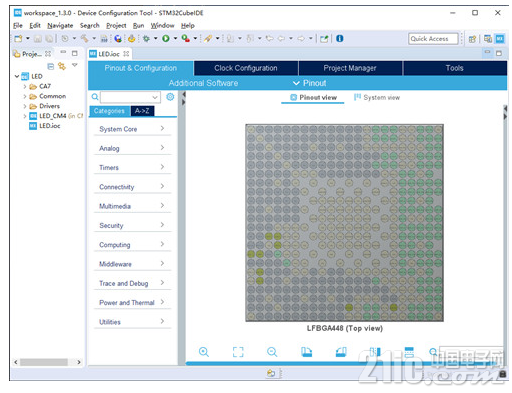This screenshot has width=512, height=393.
Task: Click the Debug bug icon
Action: (x=146, y=39)
